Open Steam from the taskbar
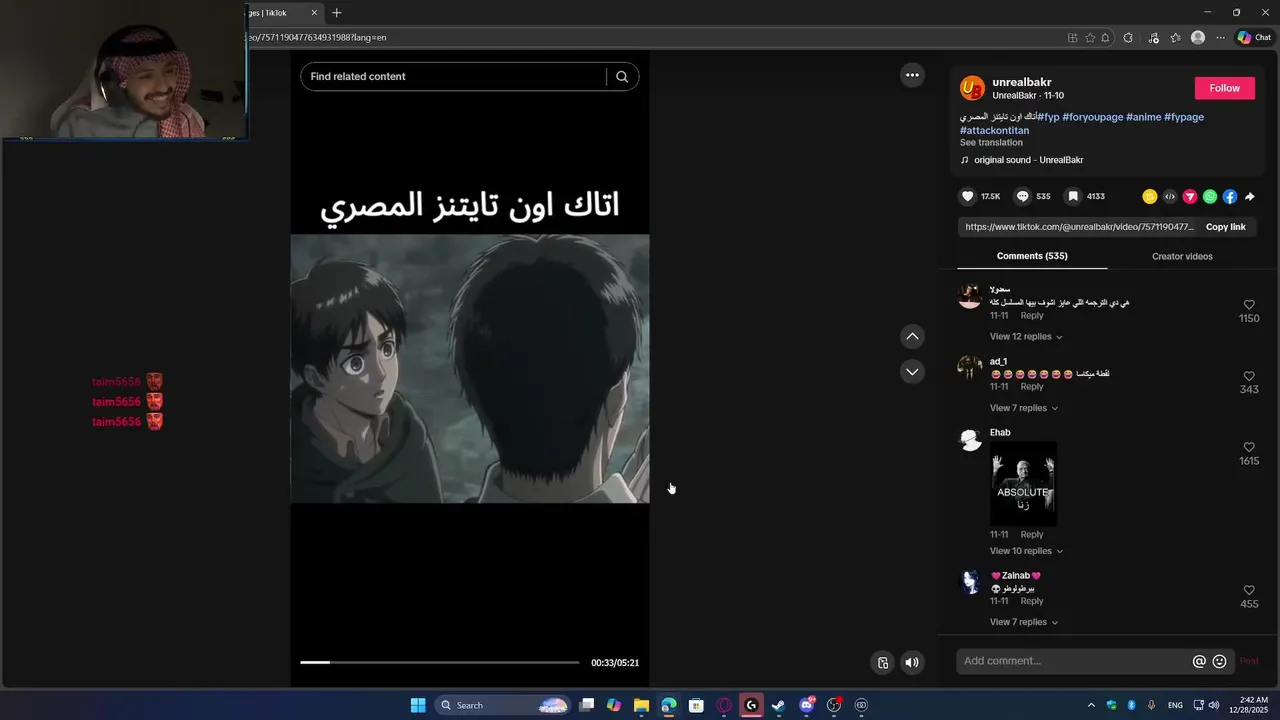Image resolution: width=1280 pixels, height=720 pixels. pyautogui.click(x=778, y=705)
